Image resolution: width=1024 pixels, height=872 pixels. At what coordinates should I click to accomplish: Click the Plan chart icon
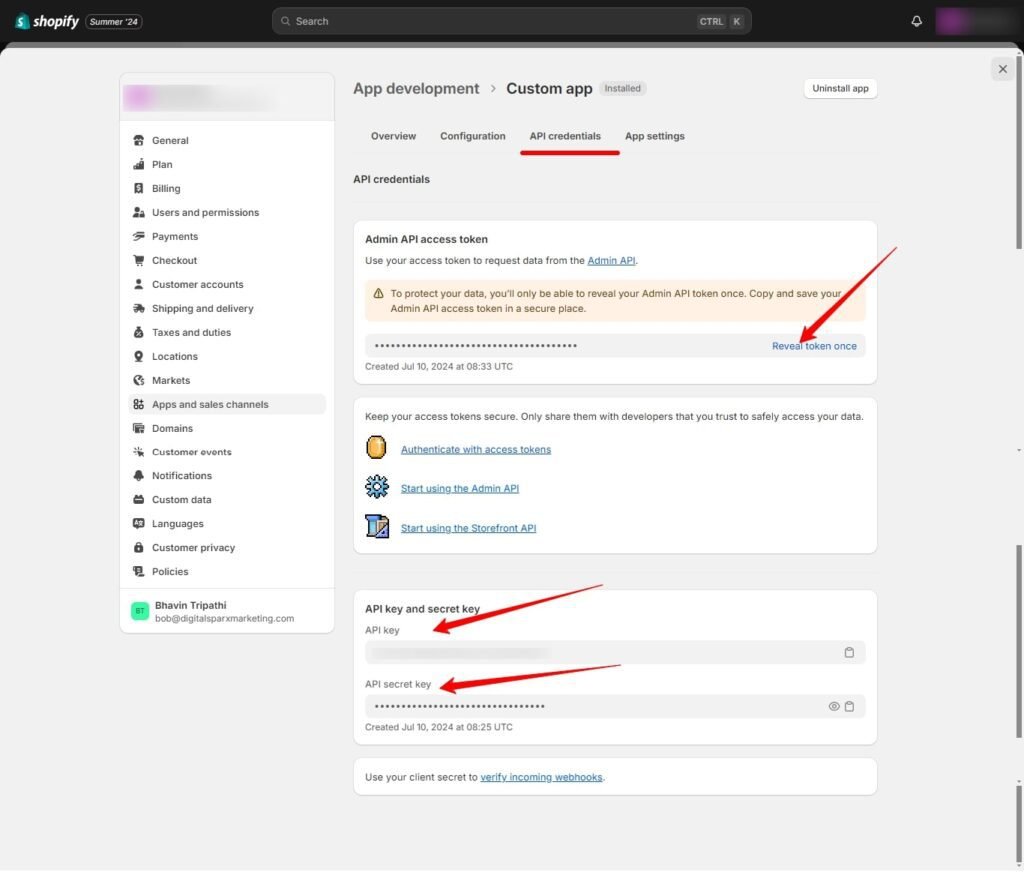click(x=138, y=165)
